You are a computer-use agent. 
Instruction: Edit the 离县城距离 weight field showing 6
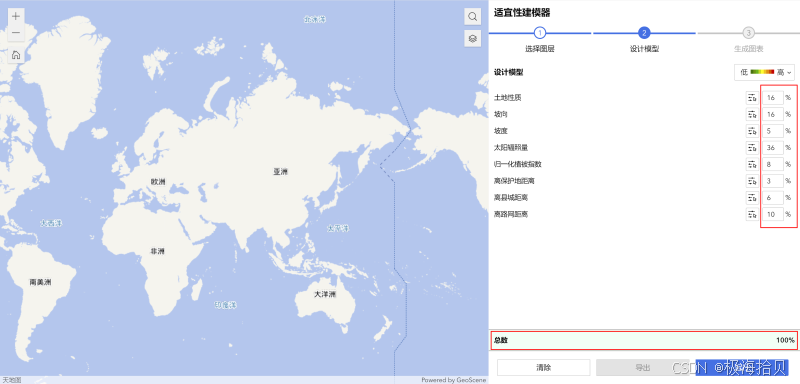[772, 198]
